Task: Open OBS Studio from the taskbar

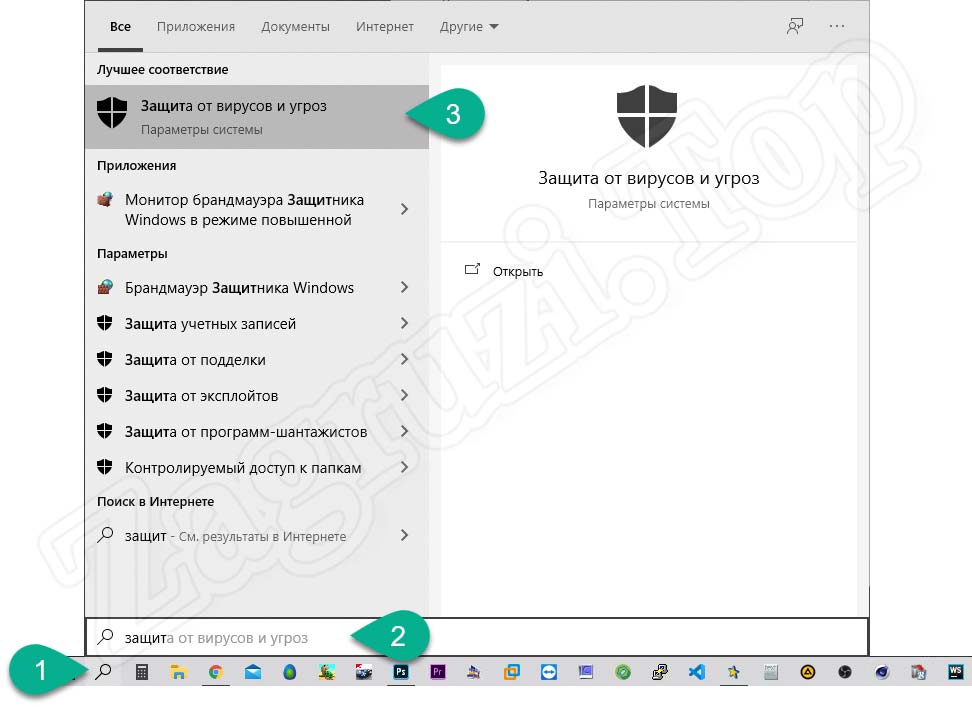Action: (x=843, y=672)
